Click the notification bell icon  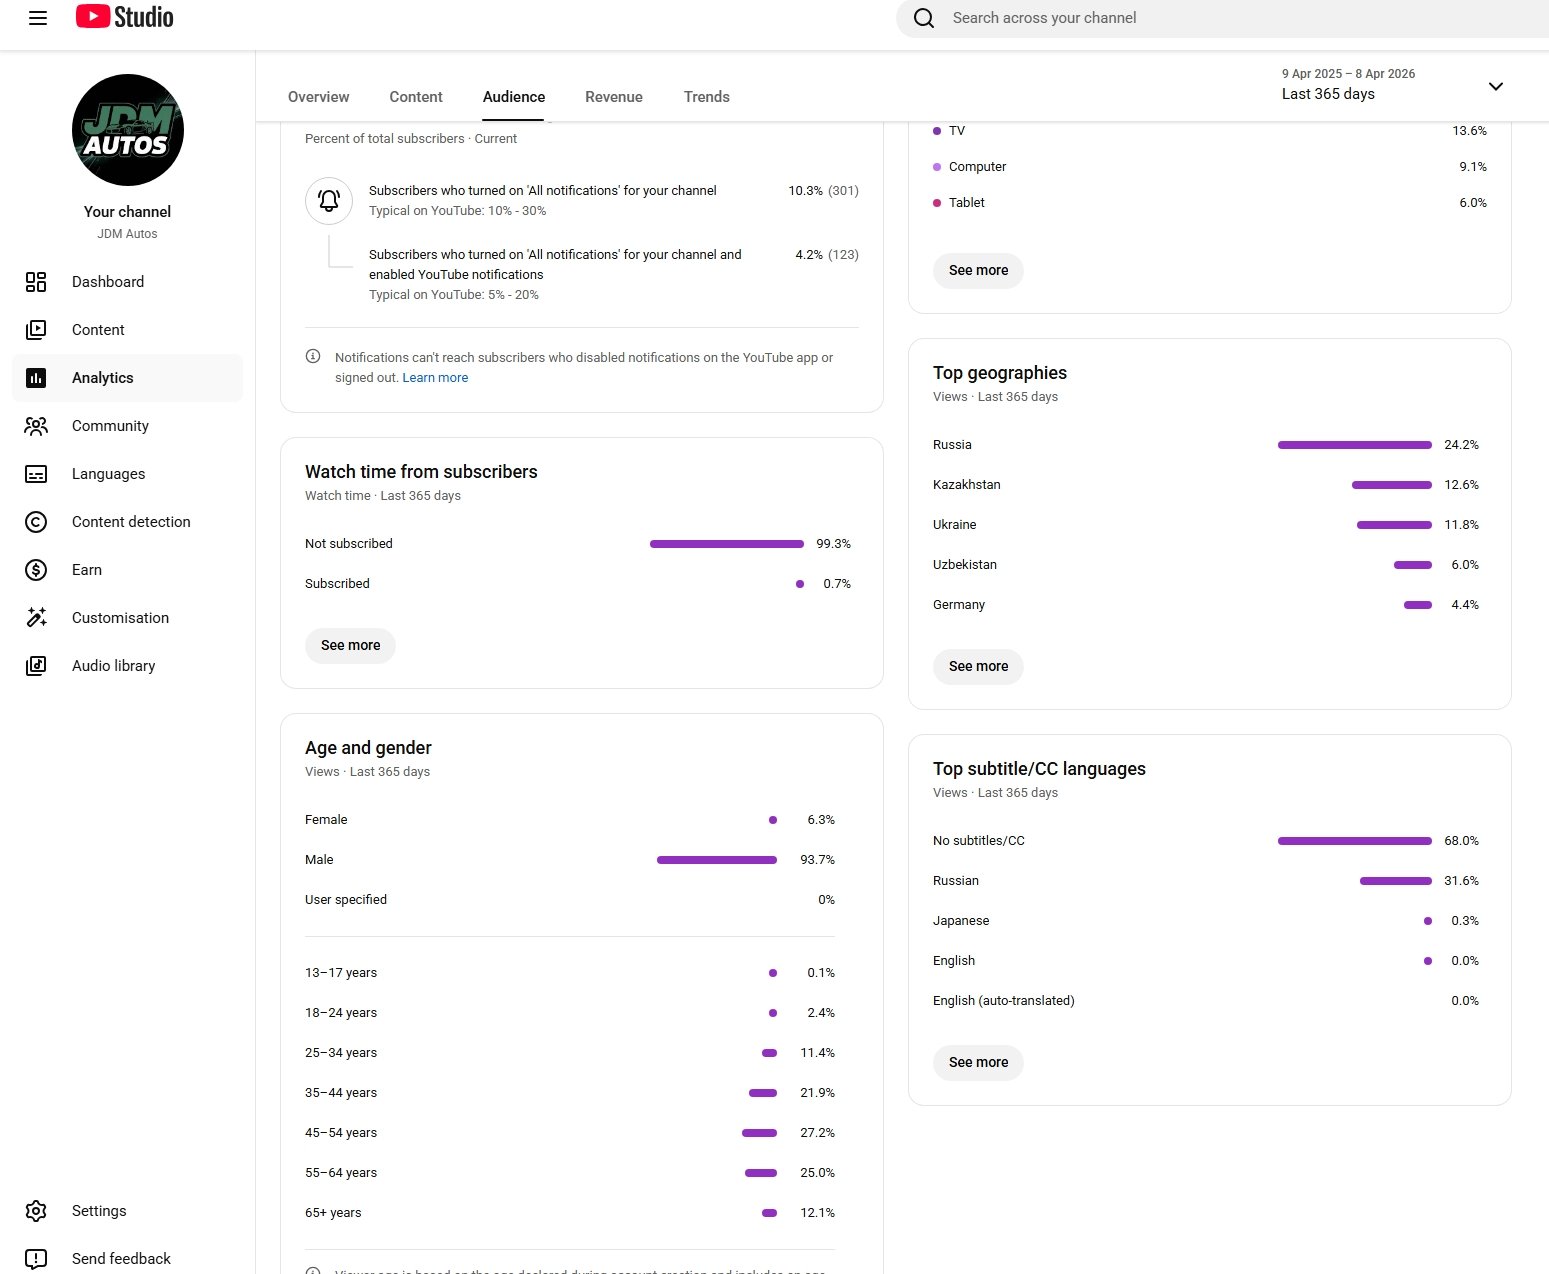coord(329,201)
